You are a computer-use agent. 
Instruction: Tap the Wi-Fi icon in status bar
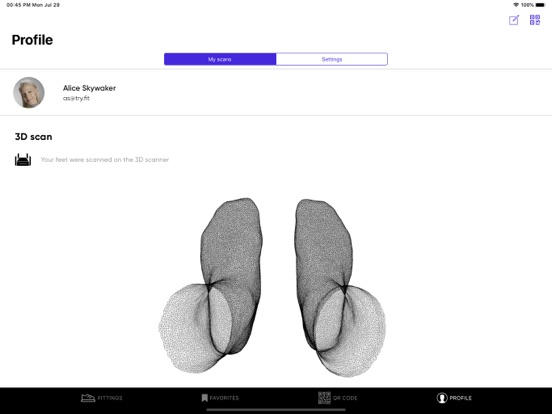coord(516,5)
